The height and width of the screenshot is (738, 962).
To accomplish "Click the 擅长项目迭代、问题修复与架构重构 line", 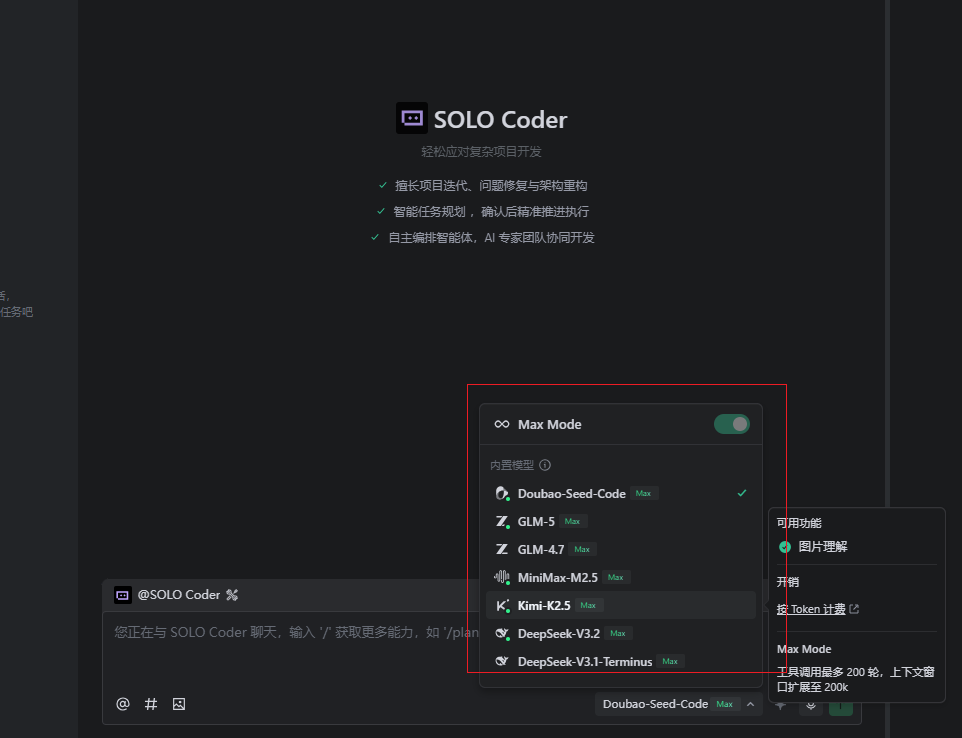I will pos(491,185).
